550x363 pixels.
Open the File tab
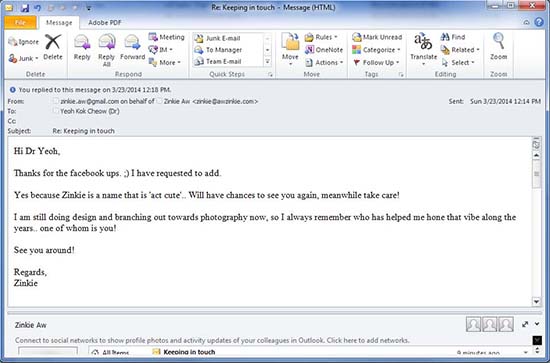[20, 22]
